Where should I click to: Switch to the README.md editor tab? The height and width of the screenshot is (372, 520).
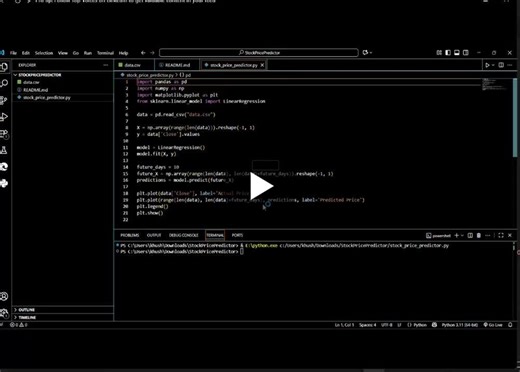point(177,65)
